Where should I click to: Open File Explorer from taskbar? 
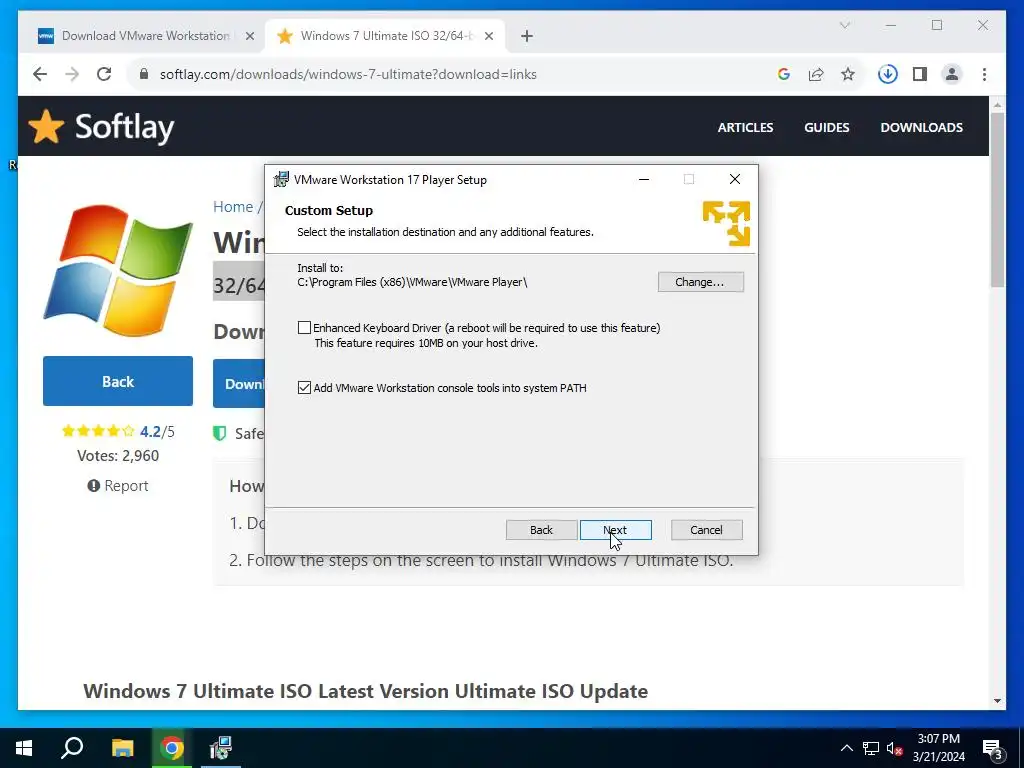tap(122, 748)
